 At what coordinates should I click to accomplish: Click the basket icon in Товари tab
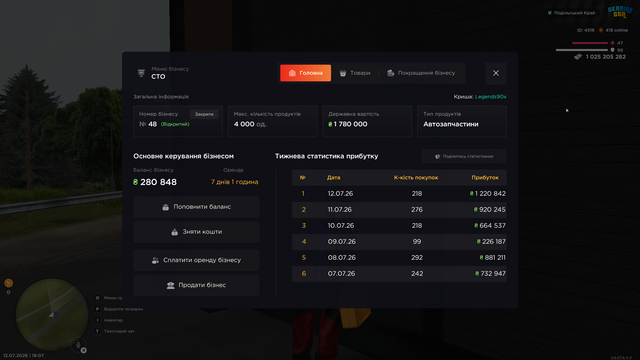[343, 73]
